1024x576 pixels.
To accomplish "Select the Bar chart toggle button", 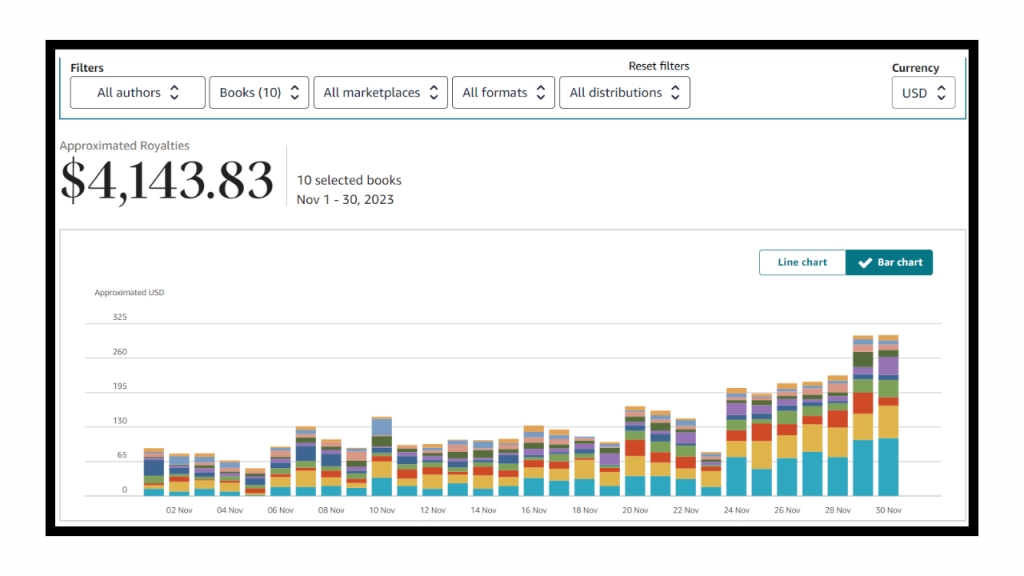I will point(889,263).
